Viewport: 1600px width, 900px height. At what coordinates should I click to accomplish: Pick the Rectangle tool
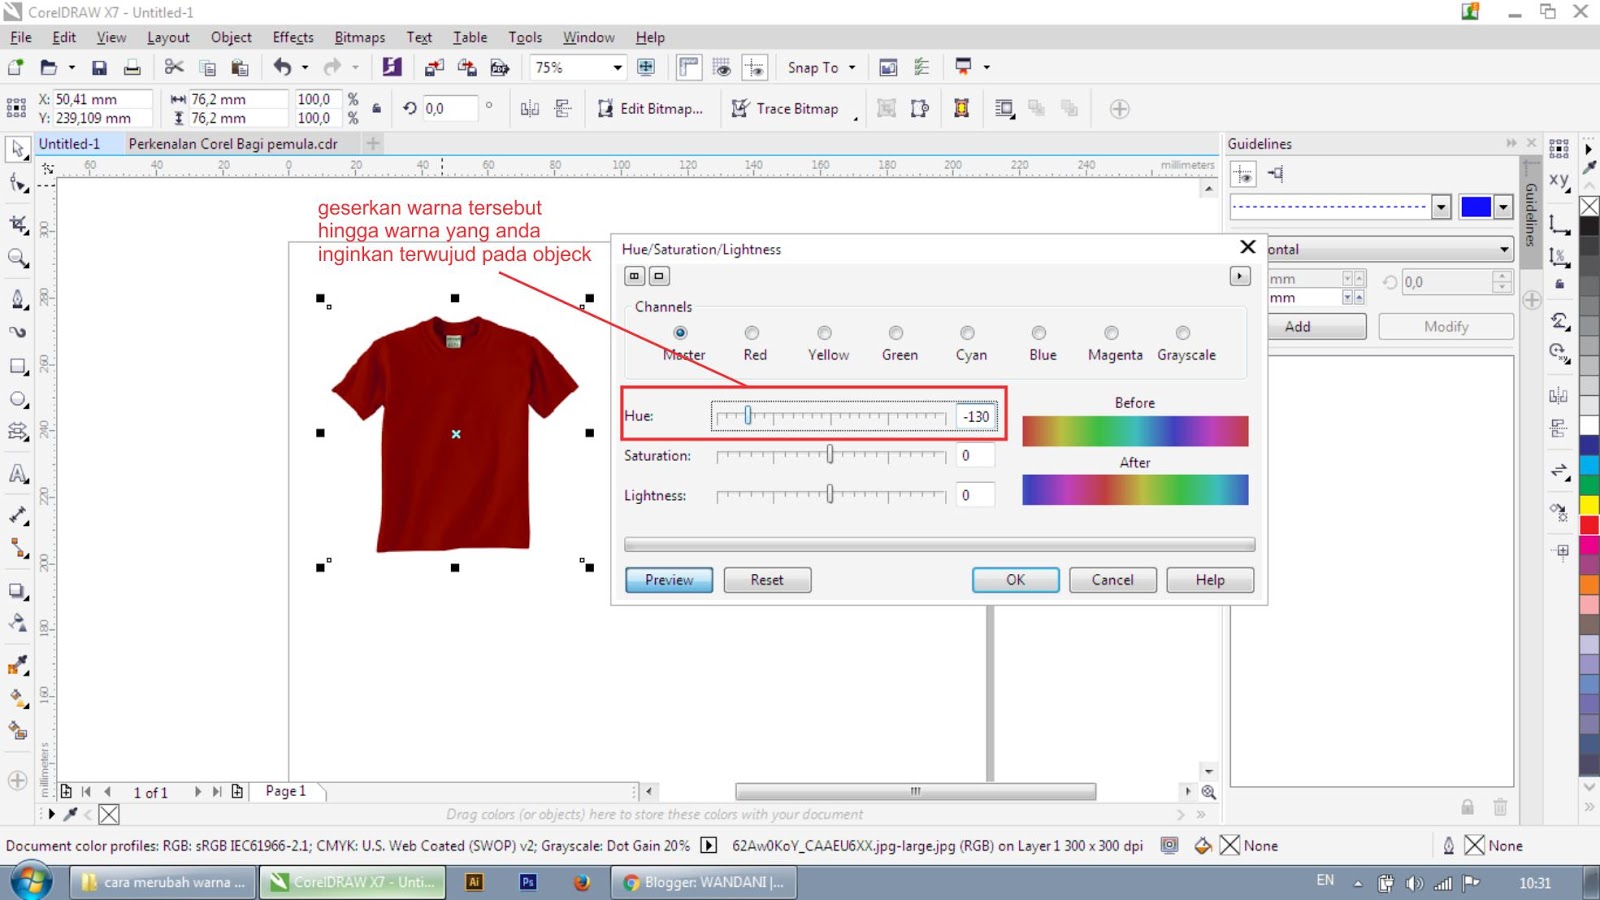[x=18, y=367]
